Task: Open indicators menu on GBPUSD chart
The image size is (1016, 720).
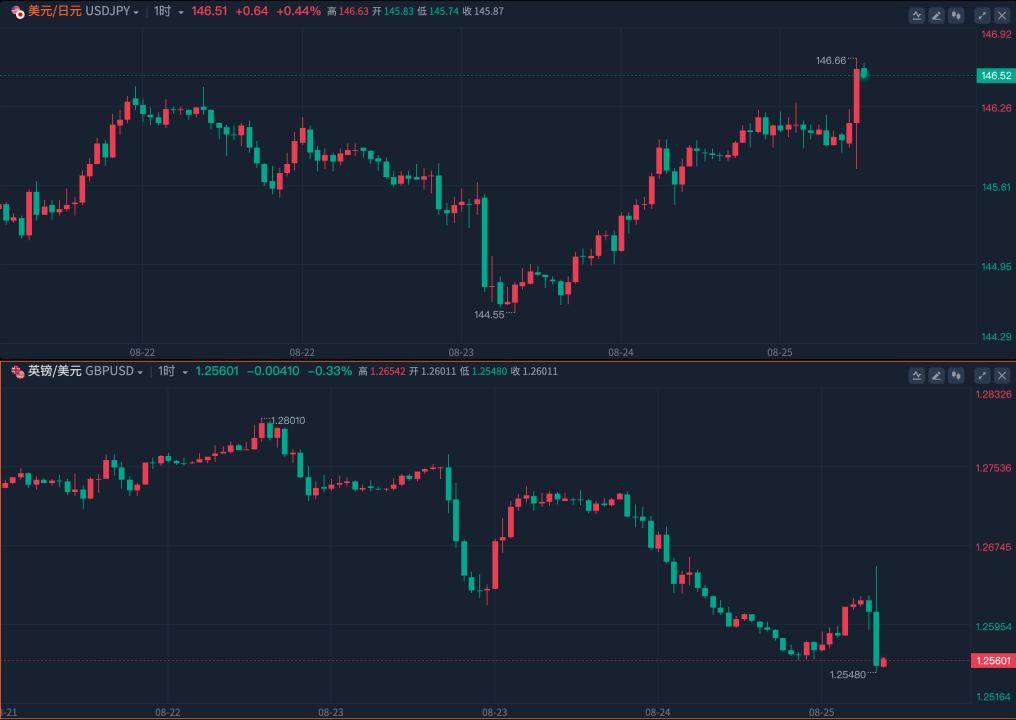Action: pyautogui.click(x=917, y=375)
